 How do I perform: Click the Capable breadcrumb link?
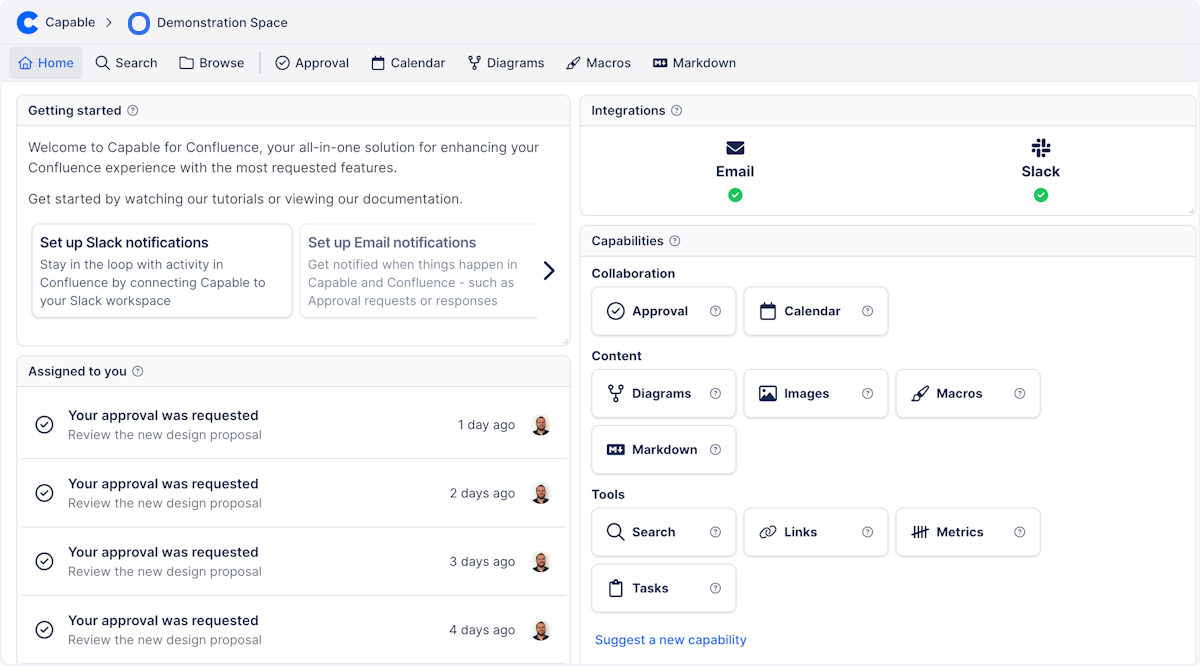[x=70, y=22]
